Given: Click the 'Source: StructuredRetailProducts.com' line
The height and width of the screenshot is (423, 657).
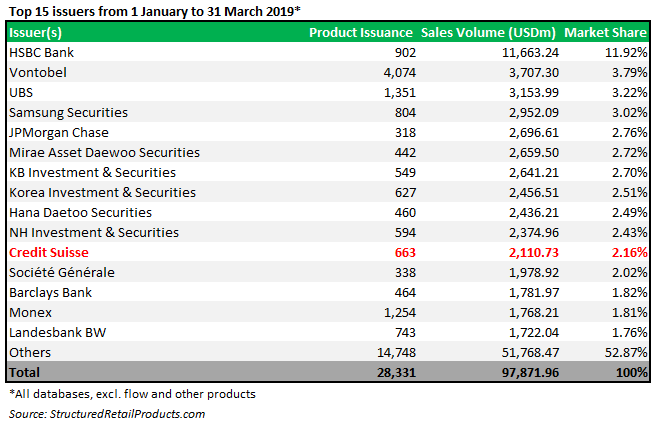Looking at the screenshot, I should 107,414.
